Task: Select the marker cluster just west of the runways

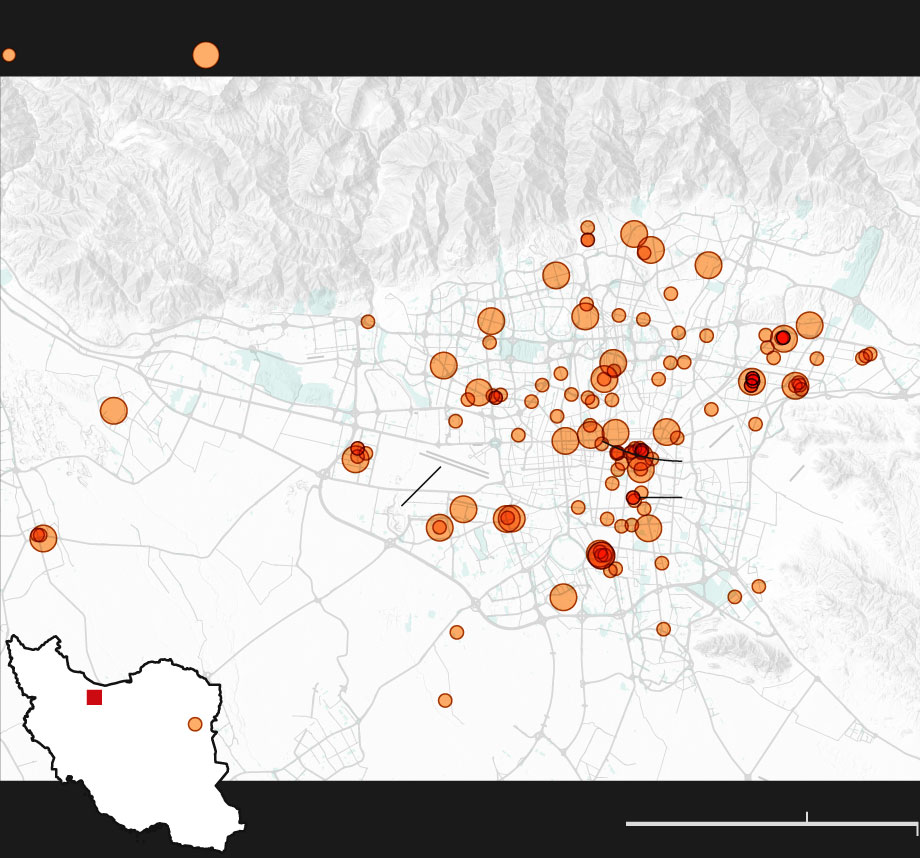Action: coord(356,455)
